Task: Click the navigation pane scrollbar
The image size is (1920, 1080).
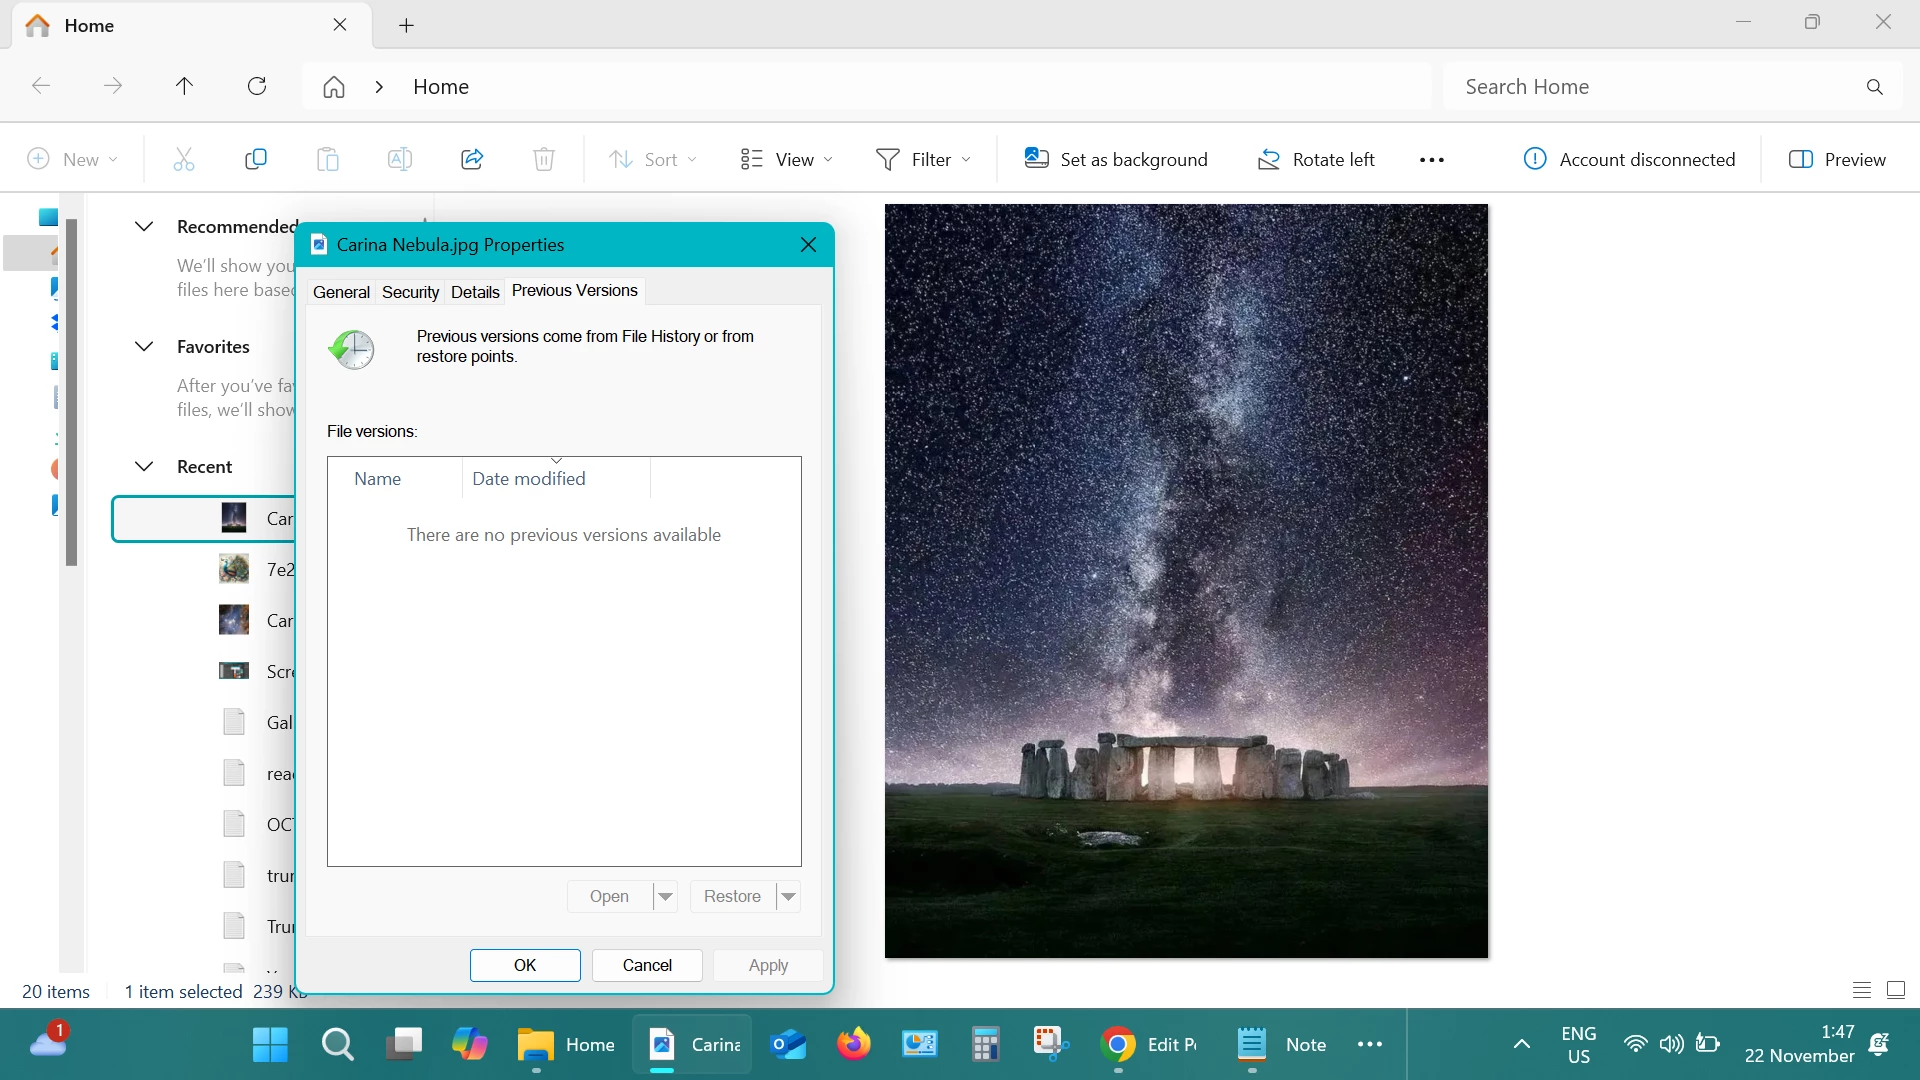Action: [71, 392]
